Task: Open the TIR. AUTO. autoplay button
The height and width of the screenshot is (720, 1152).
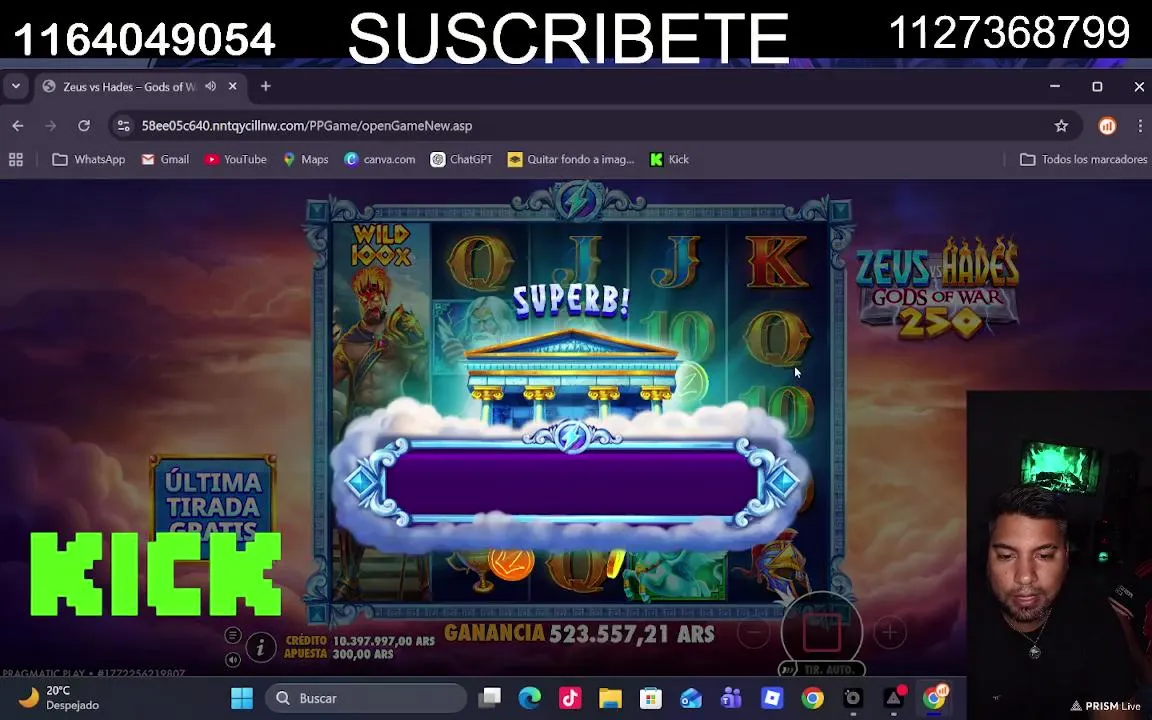Action: (x=821, y=669)
